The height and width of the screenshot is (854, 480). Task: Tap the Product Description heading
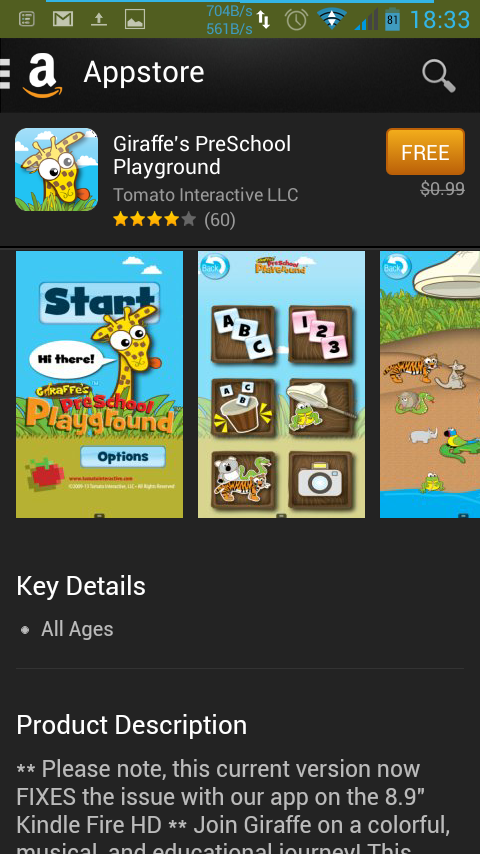click(x=131, y=725)
